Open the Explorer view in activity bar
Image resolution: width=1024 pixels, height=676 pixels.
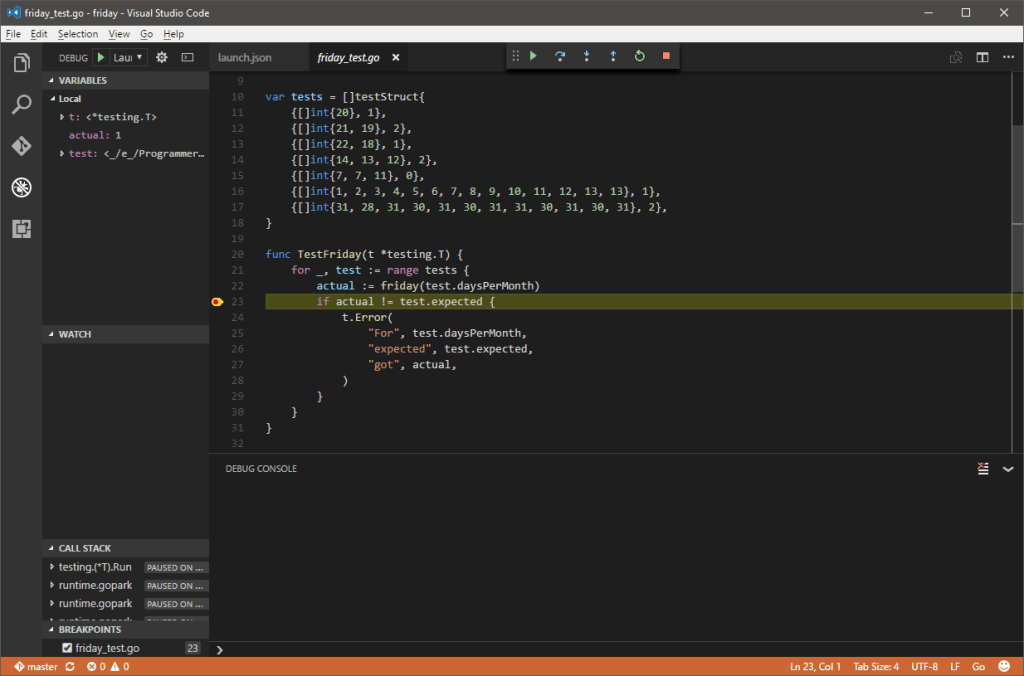click(21, 63)
